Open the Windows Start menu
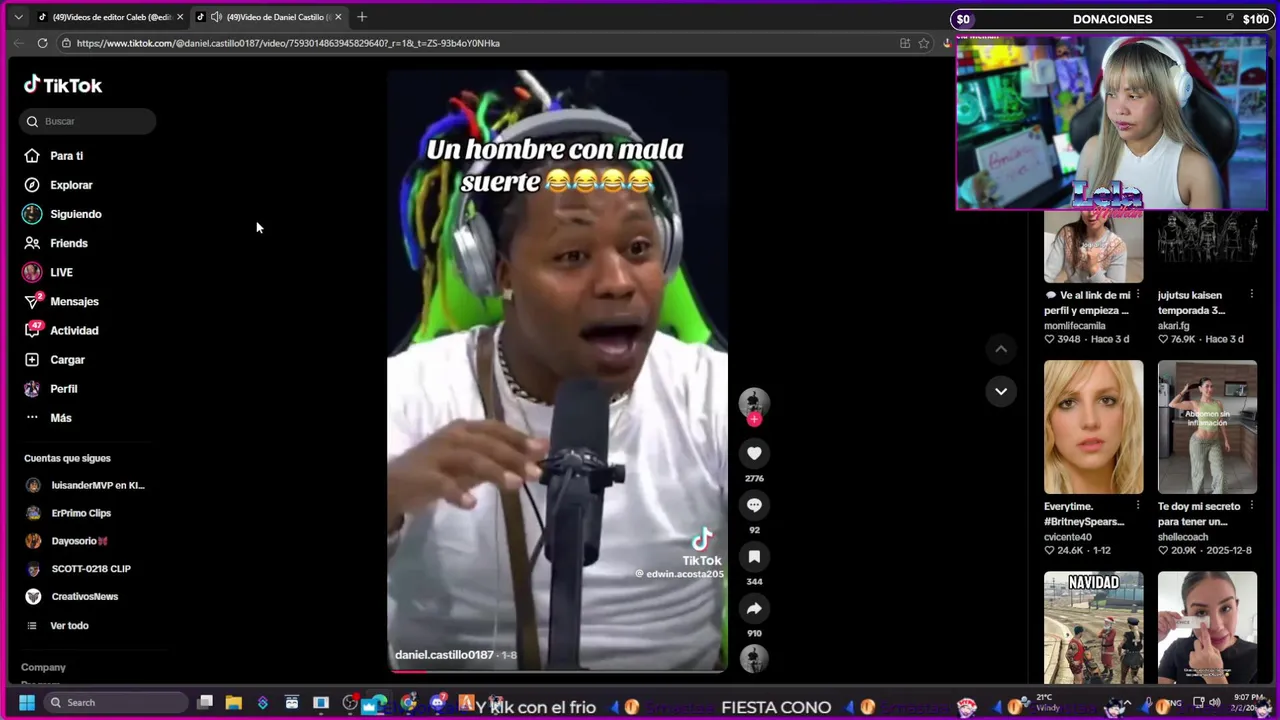Image resolution: width=1280 pixels, height=720 pixels. 27,702
